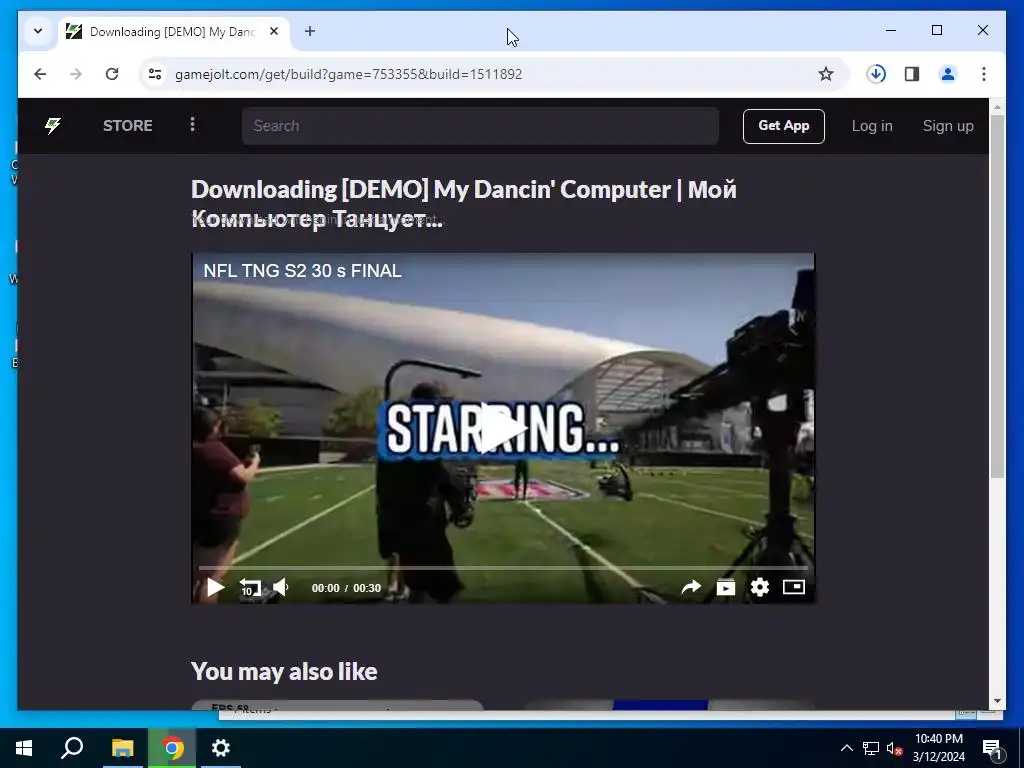This screenshot has height=768, width=1024.
Task: Open the Log in link
Action: [x=872, y=126]
